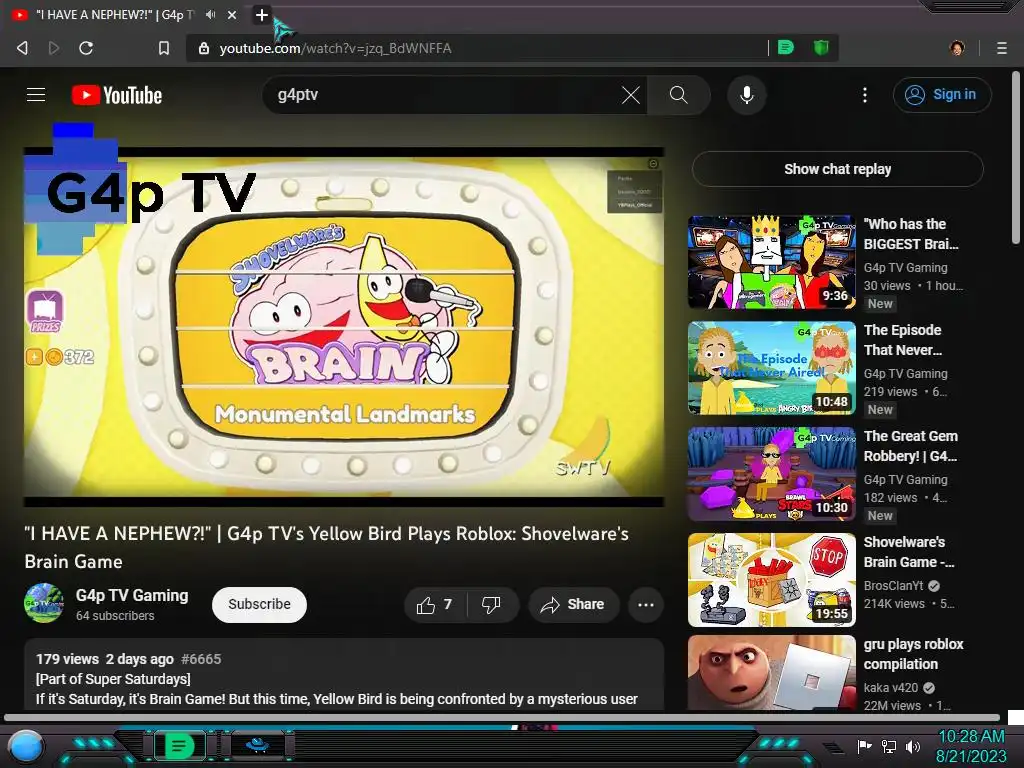Submit search with the magnifier button
The image size is (1024, 768).
679,95
